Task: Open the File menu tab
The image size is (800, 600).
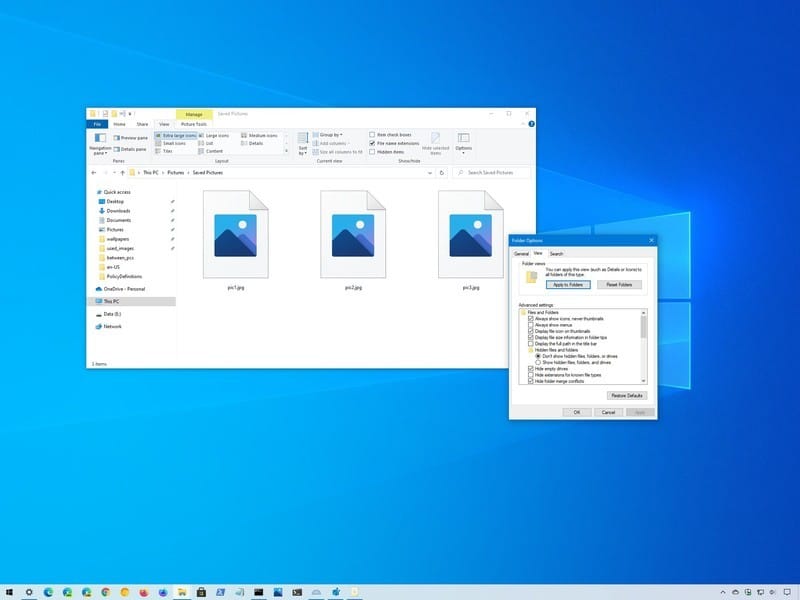Action: [x=97, y=124]
